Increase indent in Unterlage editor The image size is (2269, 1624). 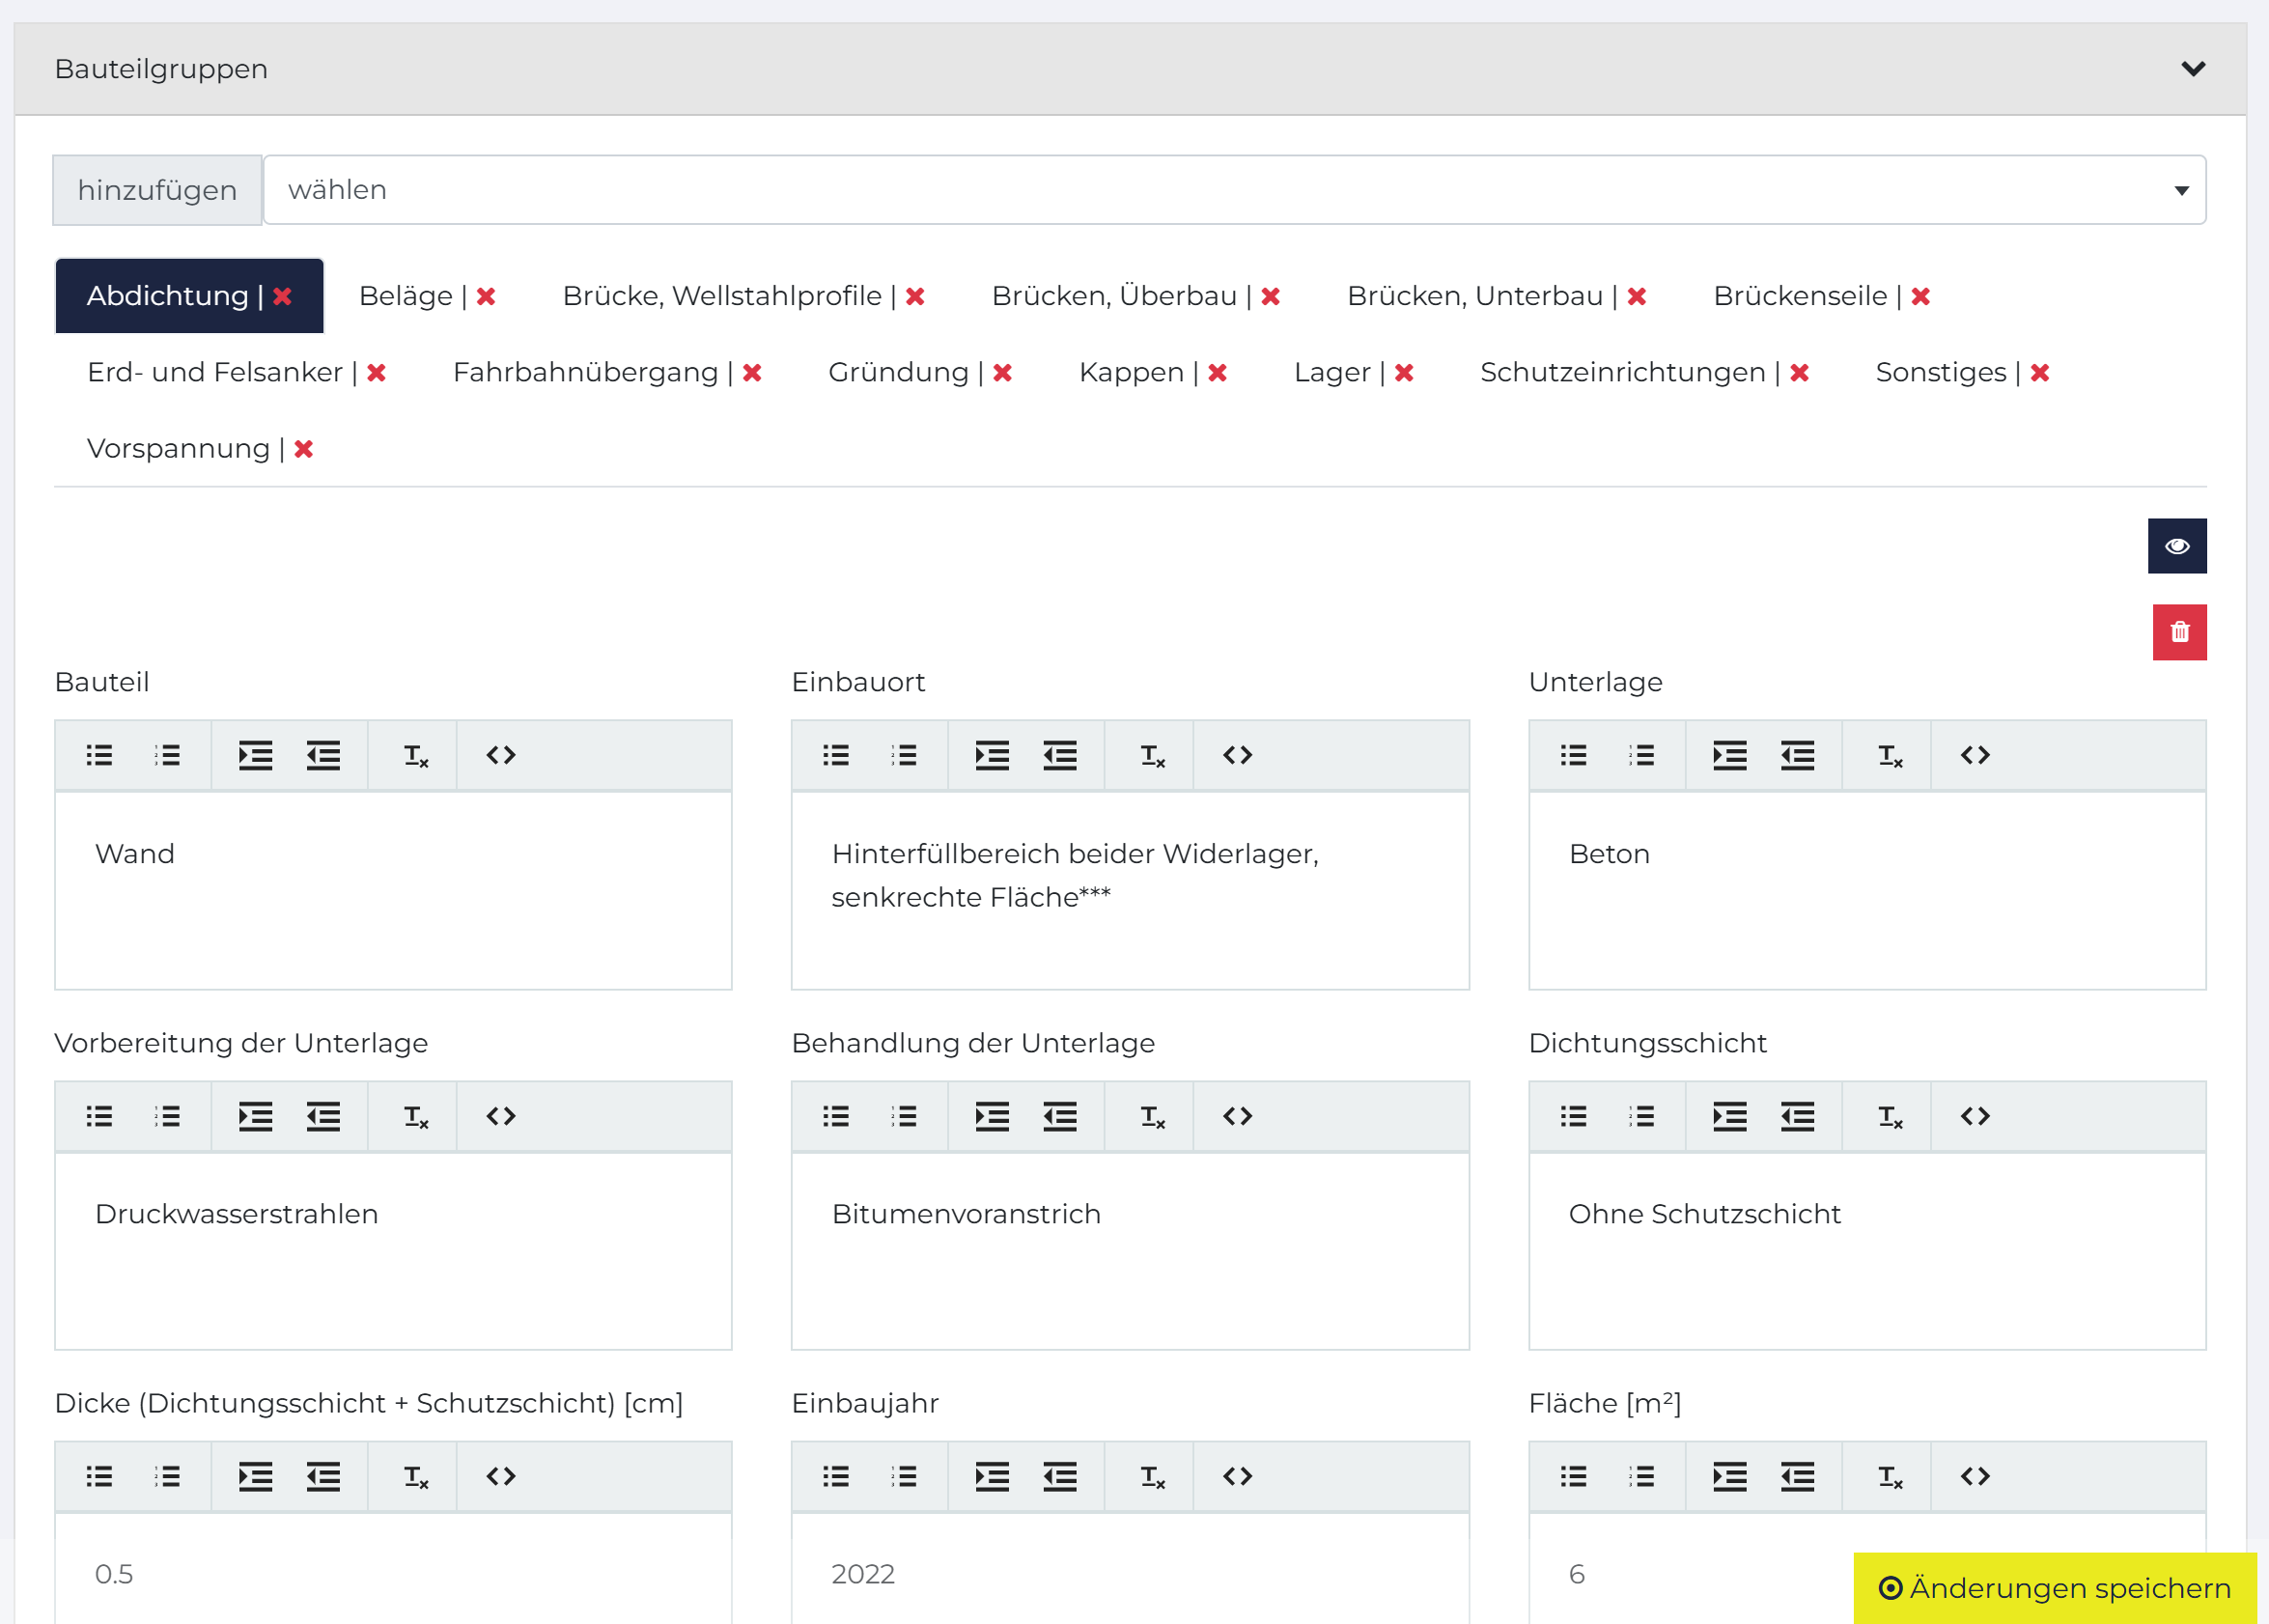click(1729, 755)
